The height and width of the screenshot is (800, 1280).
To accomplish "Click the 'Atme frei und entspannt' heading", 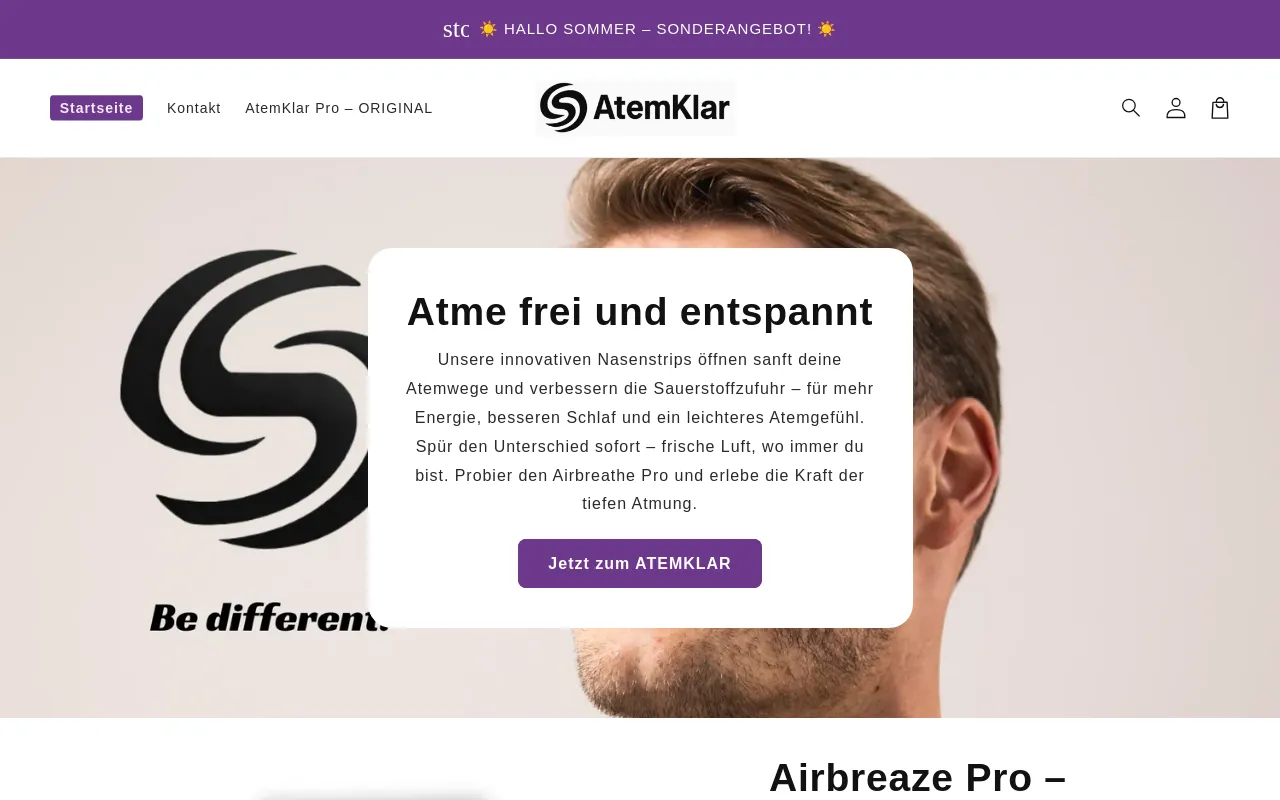I will tap(640, 312).
